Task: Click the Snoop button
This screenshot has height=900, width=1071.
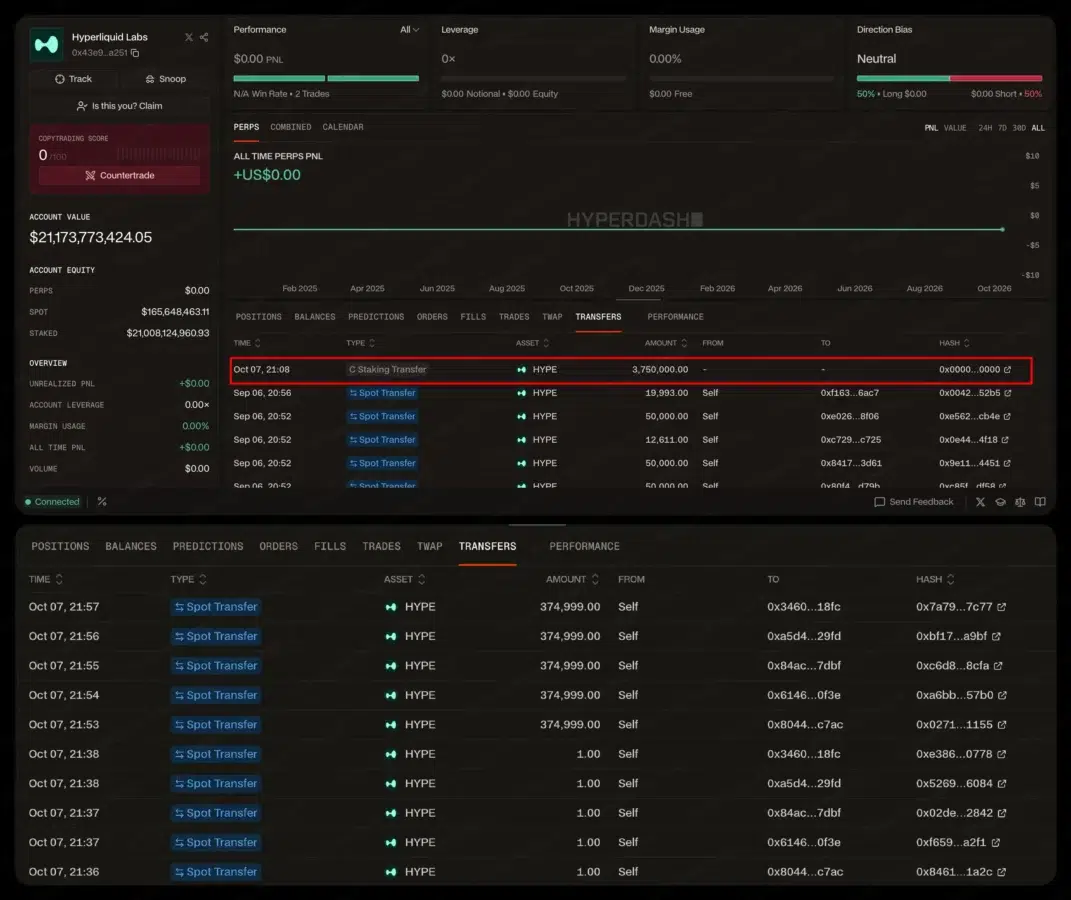Action: (165, 79)
